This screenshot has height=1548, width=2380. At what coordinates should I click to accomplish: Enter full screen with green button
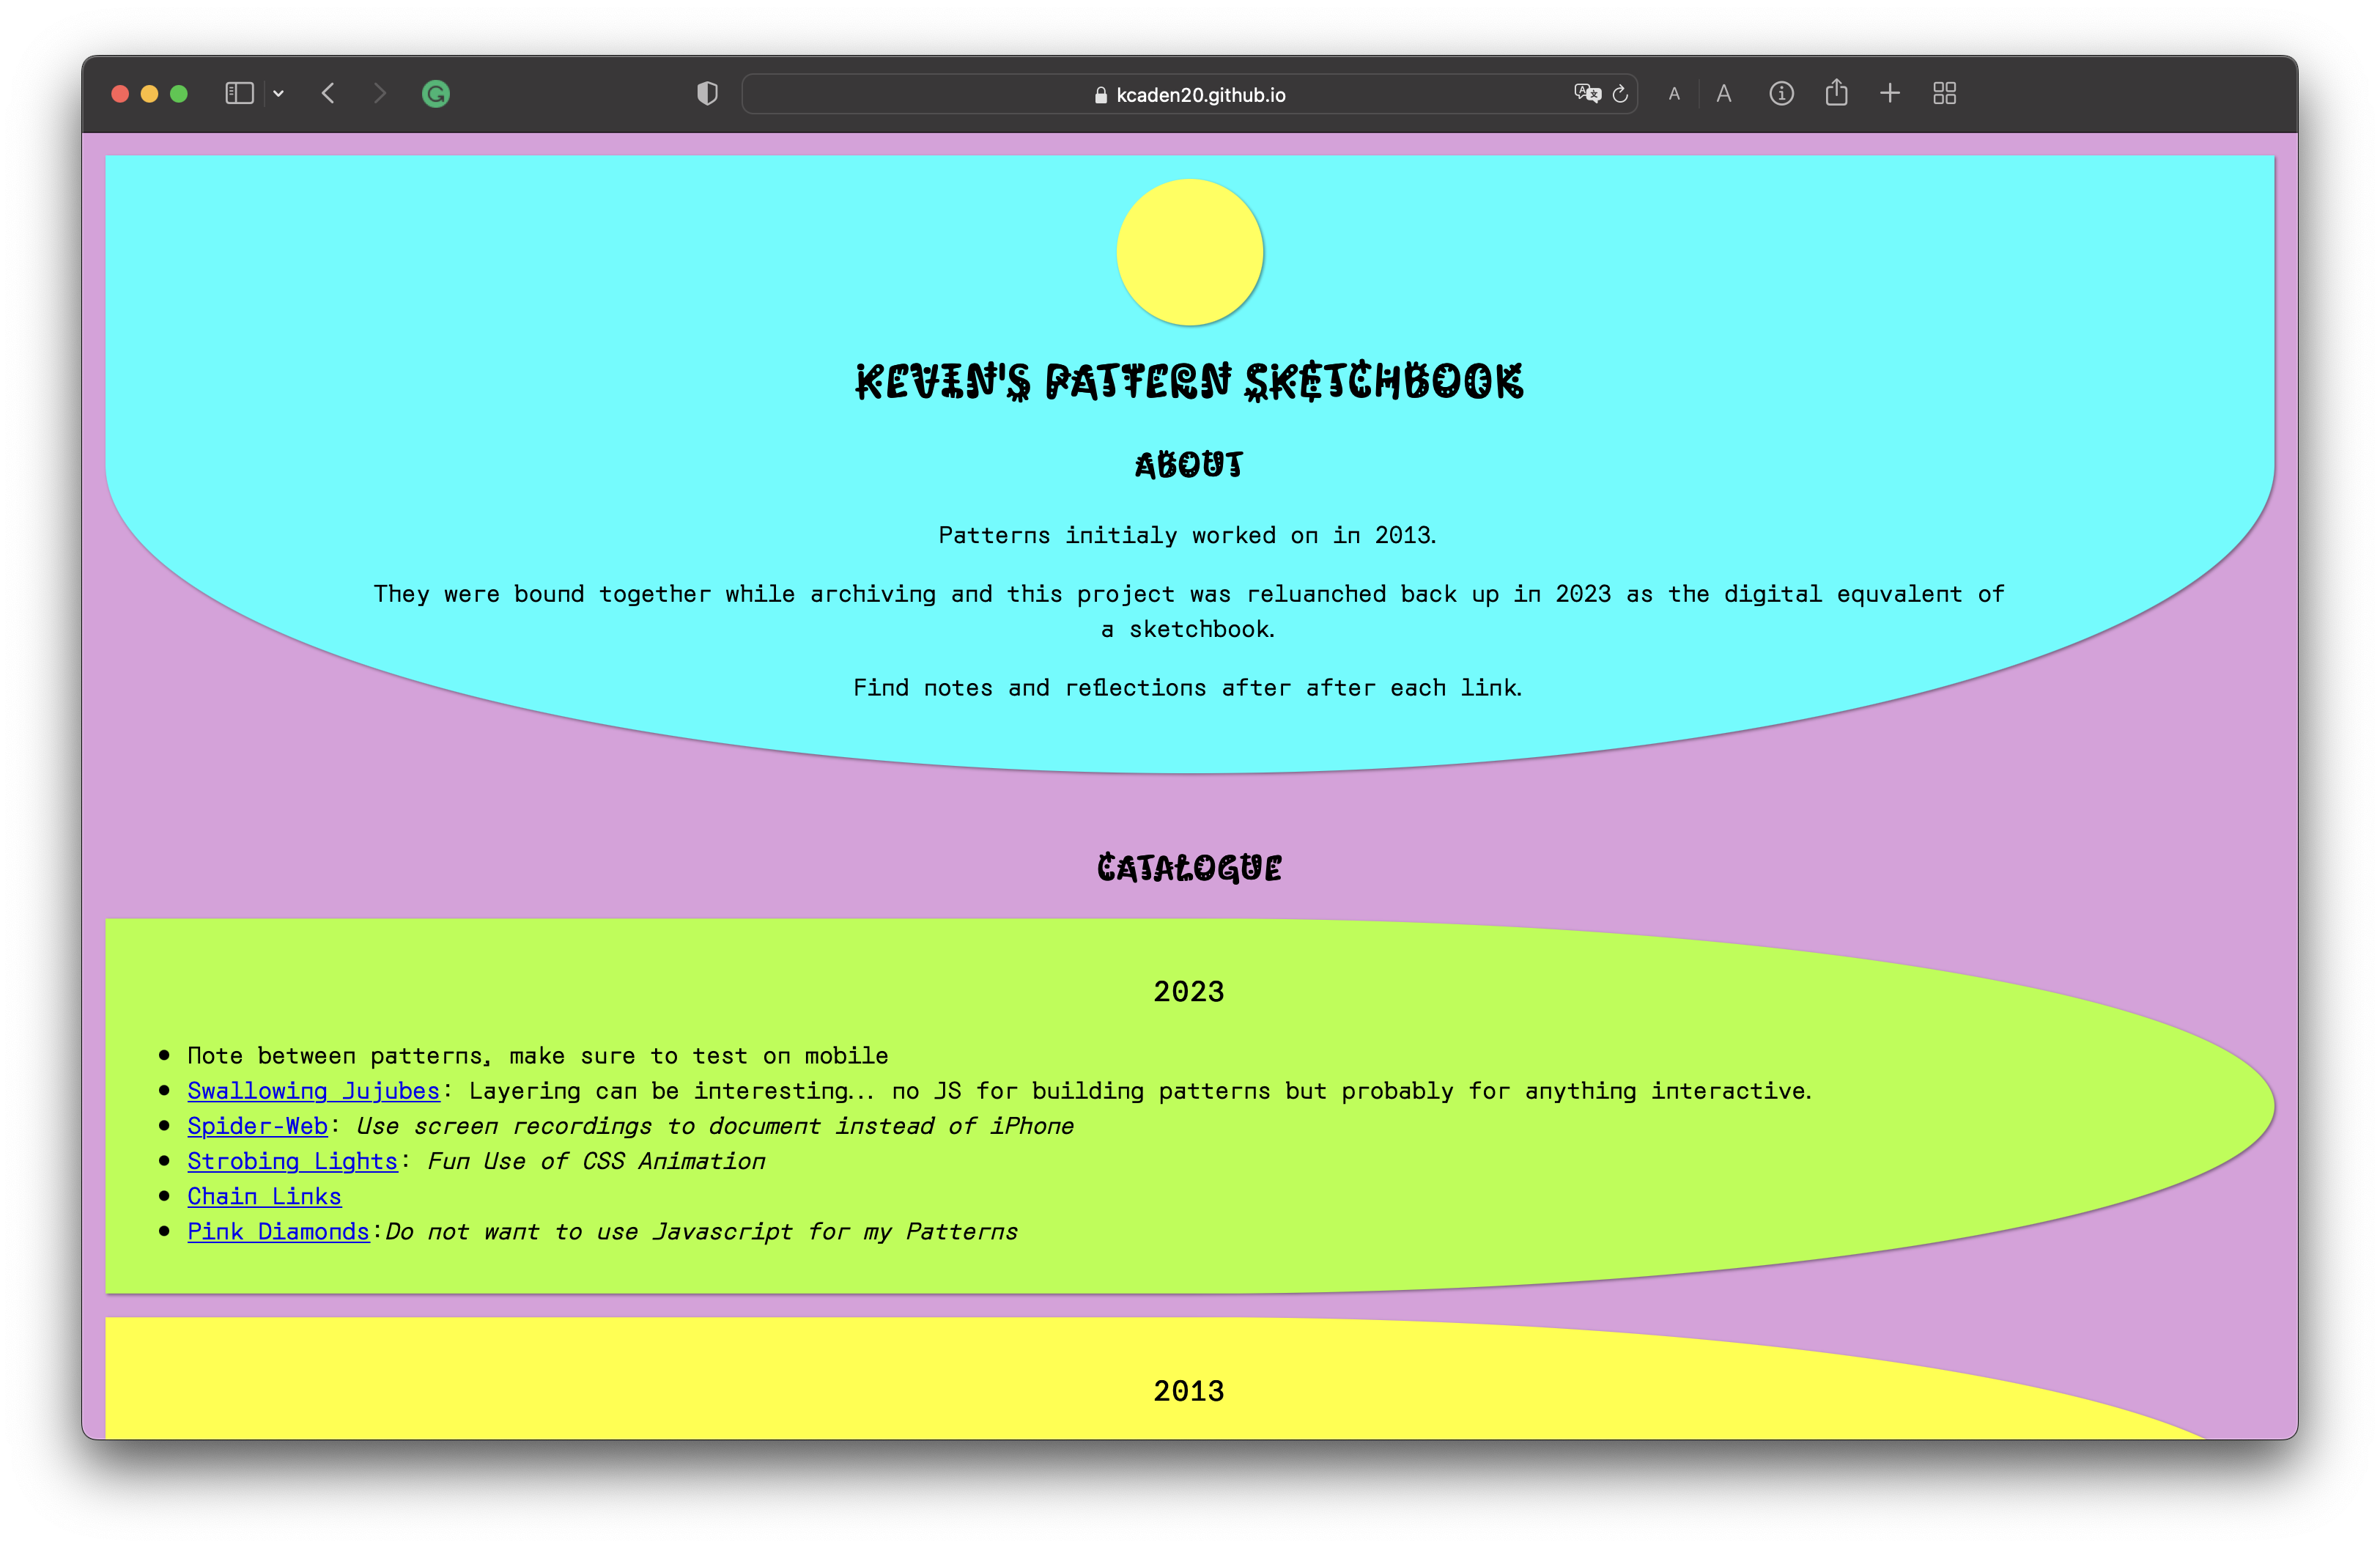[179, 94]
